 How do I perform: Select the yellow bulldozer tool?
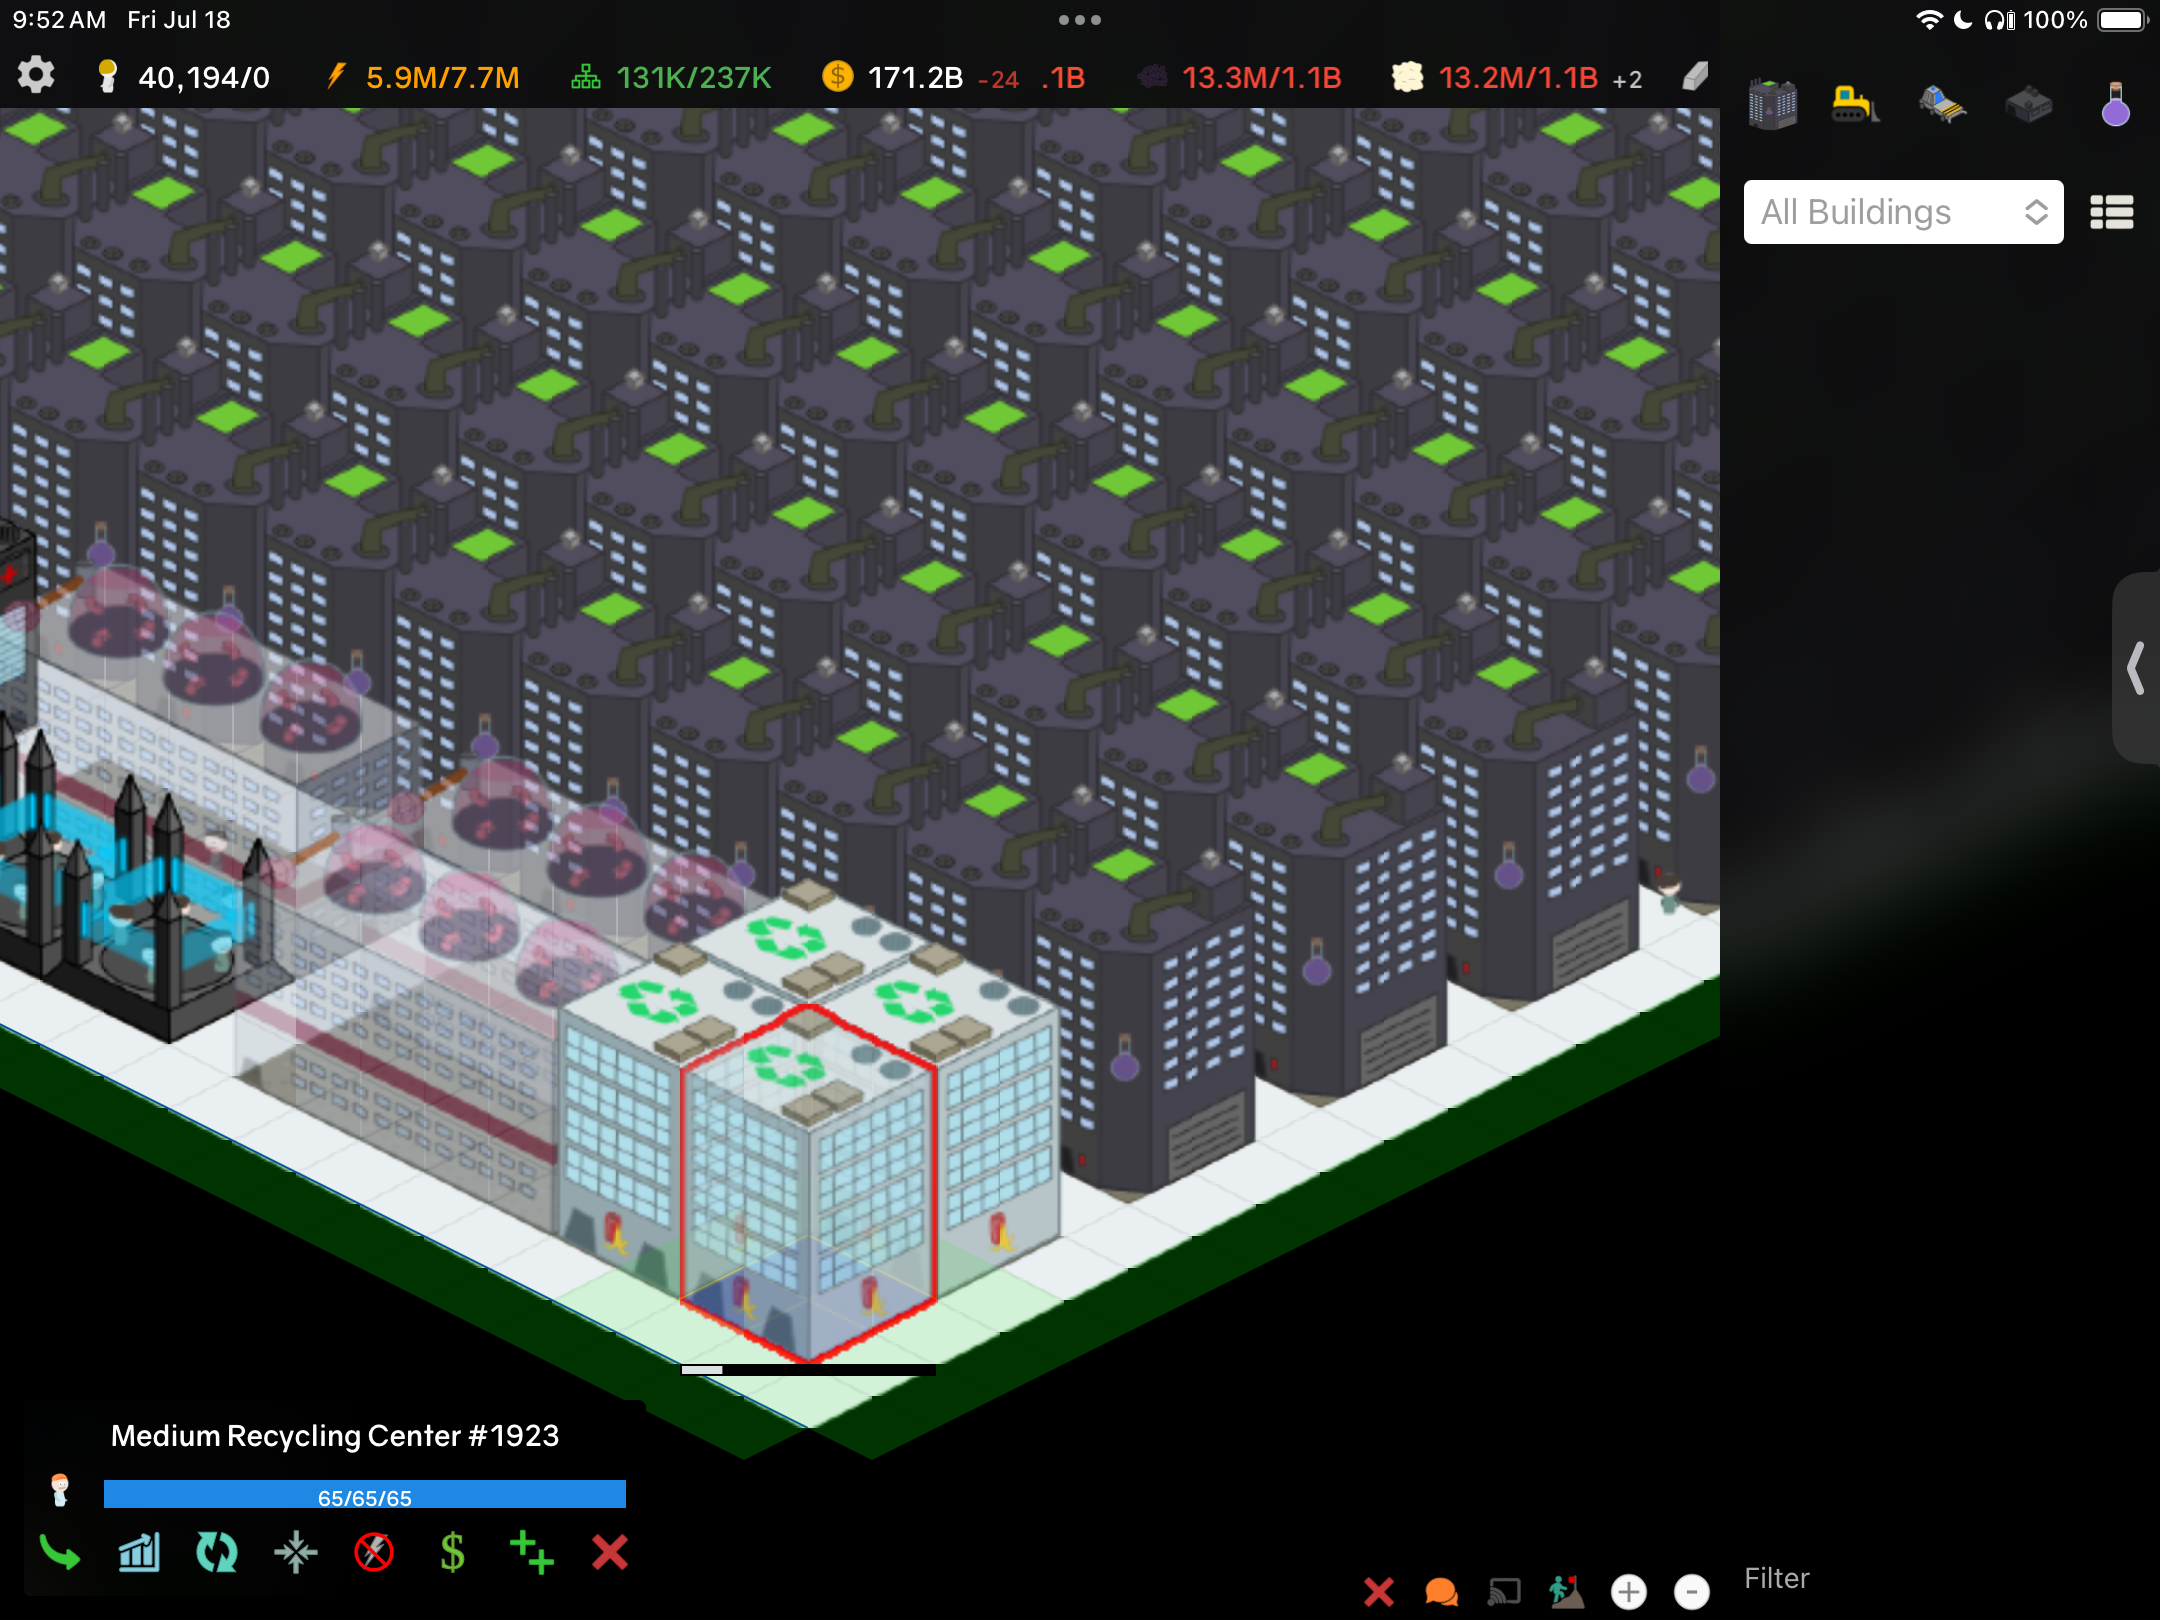1856,104
